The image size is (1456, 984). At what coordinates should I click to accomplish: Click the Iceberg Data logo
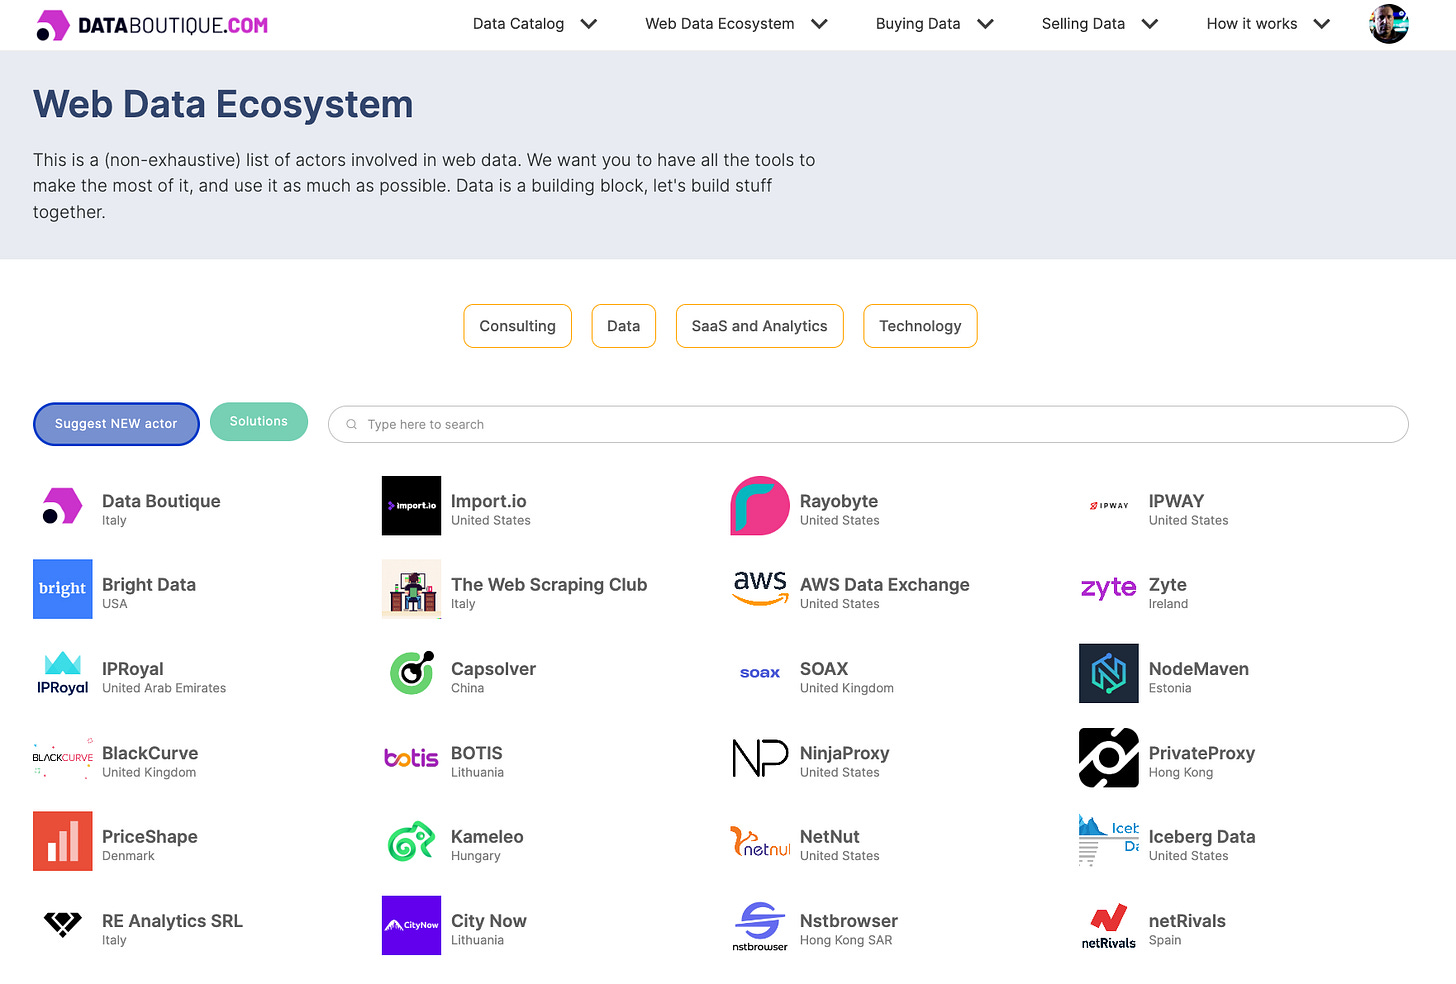[1108, 841]
